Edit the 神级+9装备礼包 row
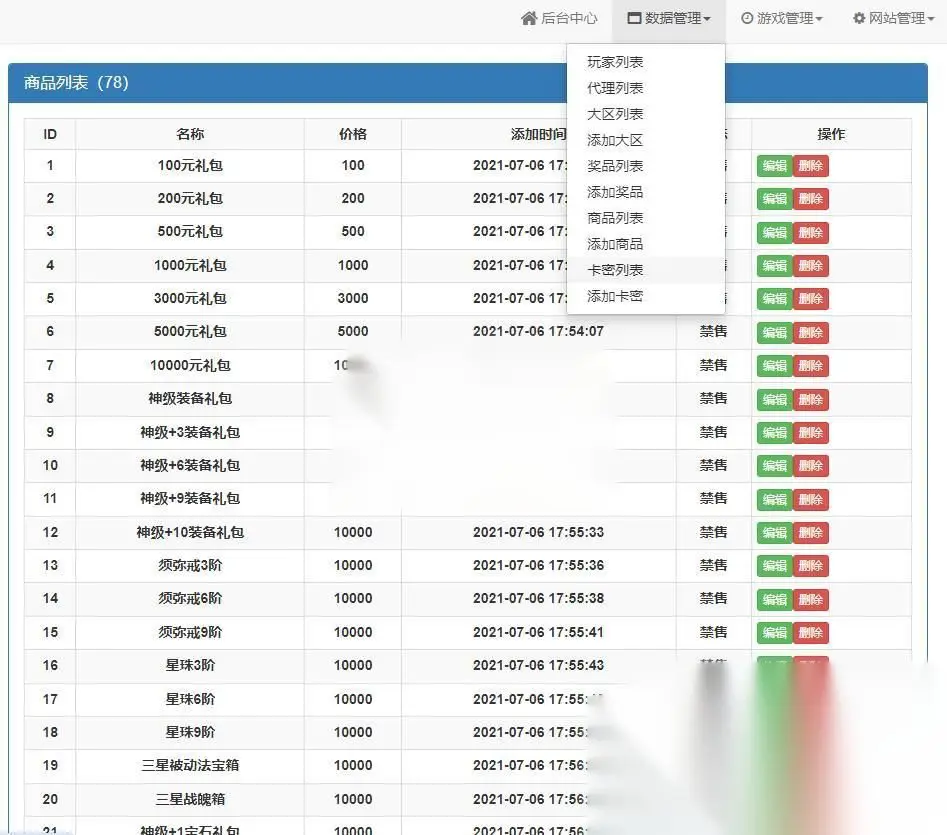Image resolution: width=947 pixels, height=835 pixels. click(x=774, y=499)
